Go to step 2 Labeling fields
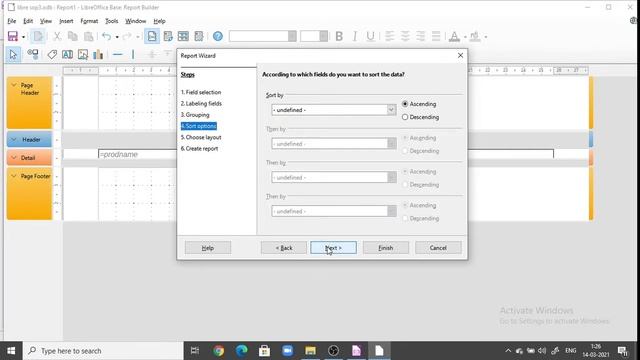The width and height of the screenshot is (640, 360). pos(201,104)
